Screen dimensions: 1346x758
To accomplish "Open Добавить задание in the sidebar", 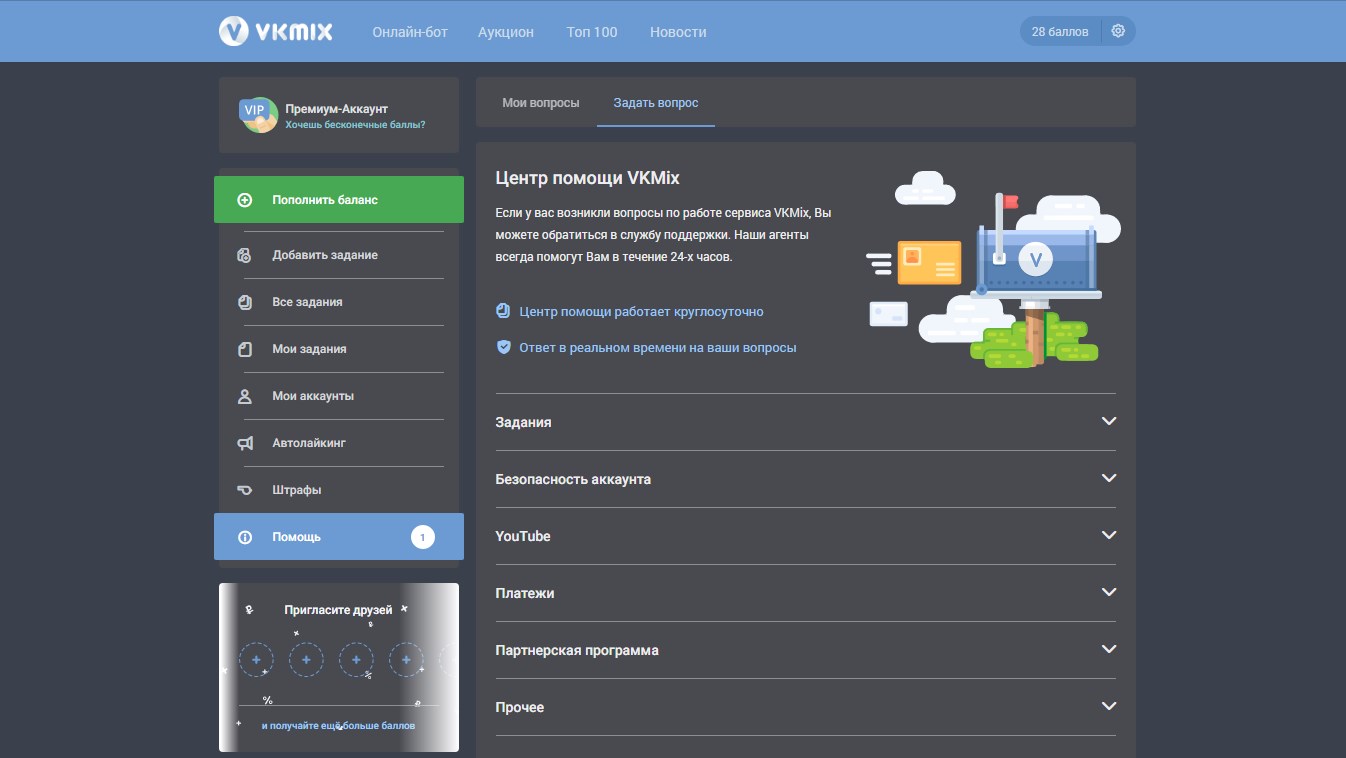I will pos(339,255).
